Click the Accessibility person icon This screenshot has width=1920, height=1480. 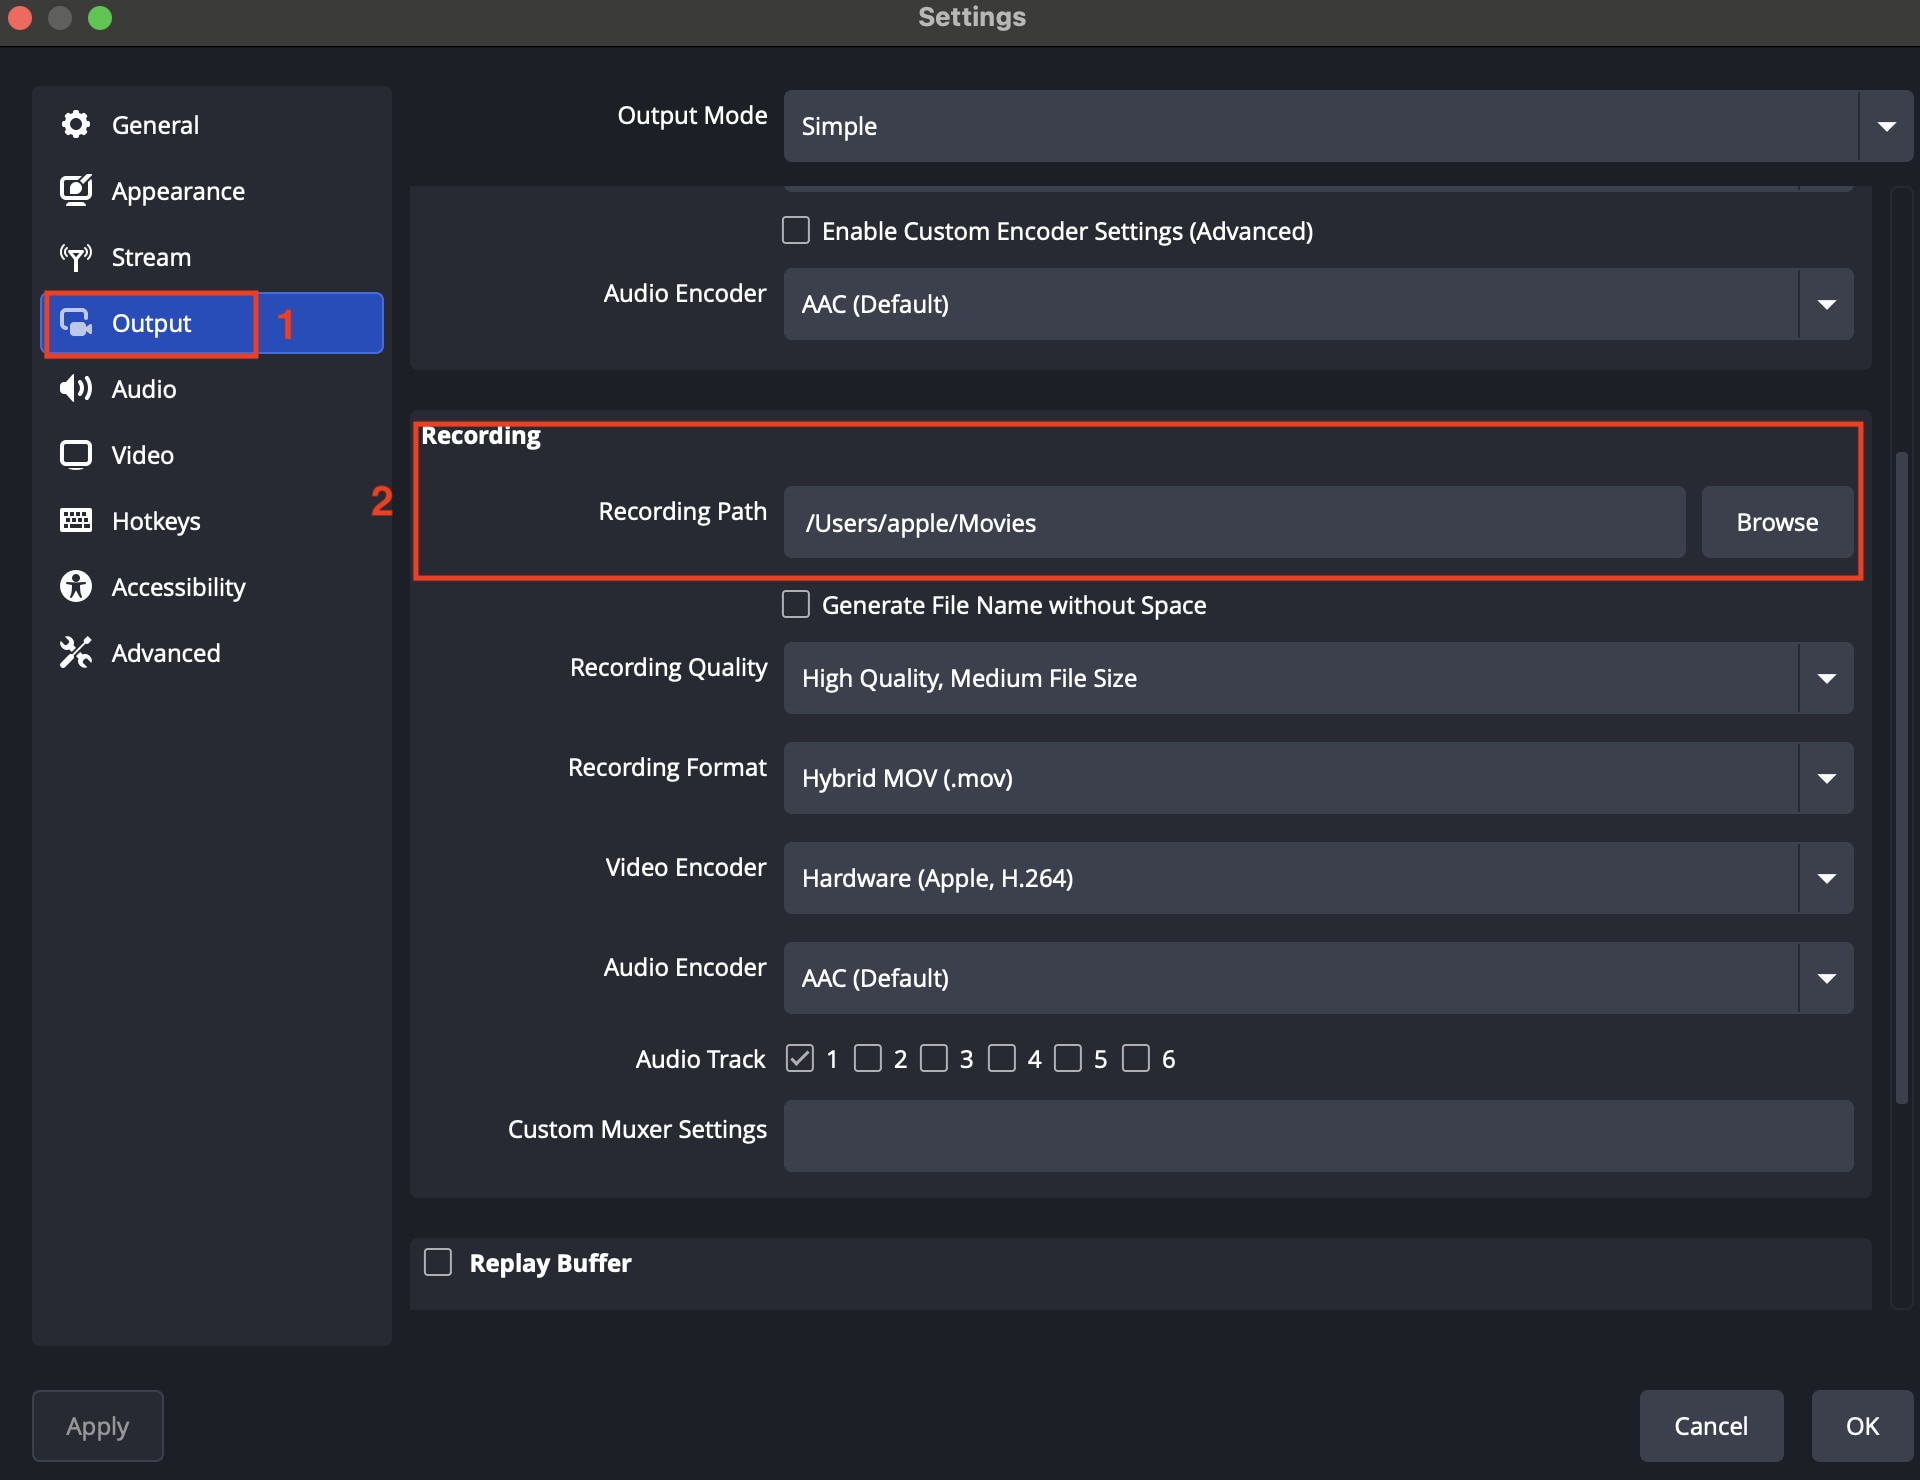pyautogui.click(x=76, y=586)
